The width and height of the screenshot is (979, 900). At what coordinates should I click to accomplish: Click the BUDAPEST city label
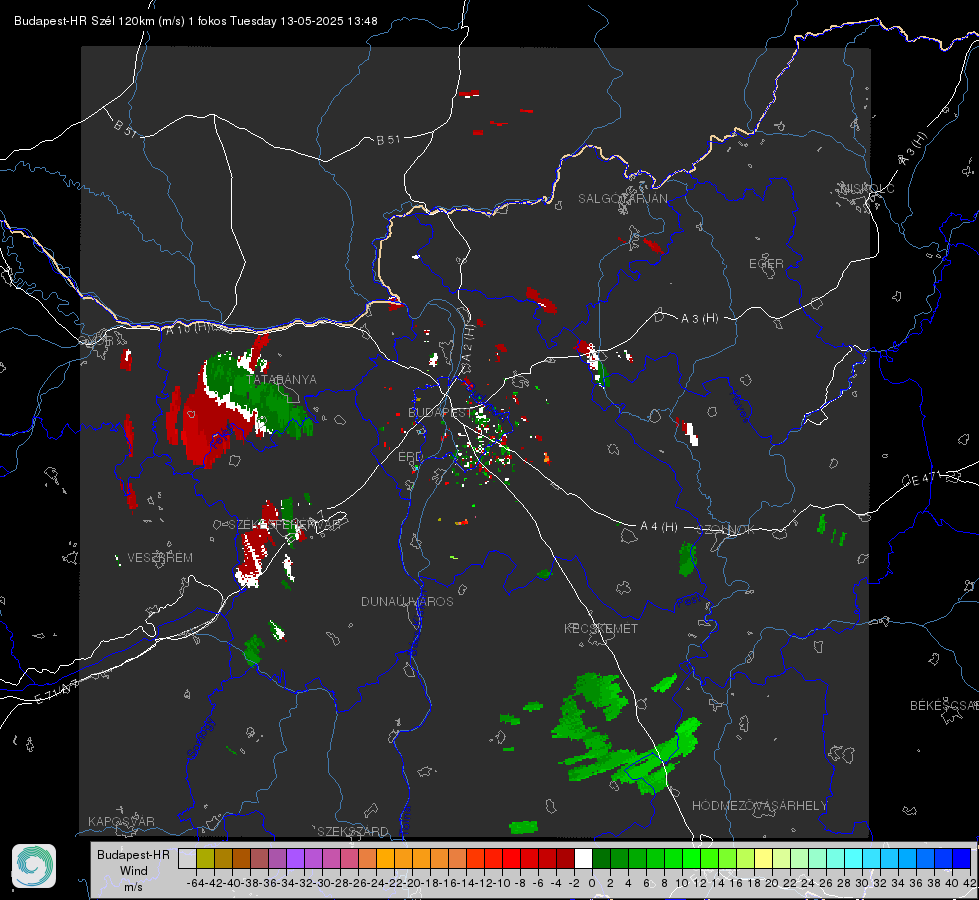pyautogui.click(x=440, y=412)
